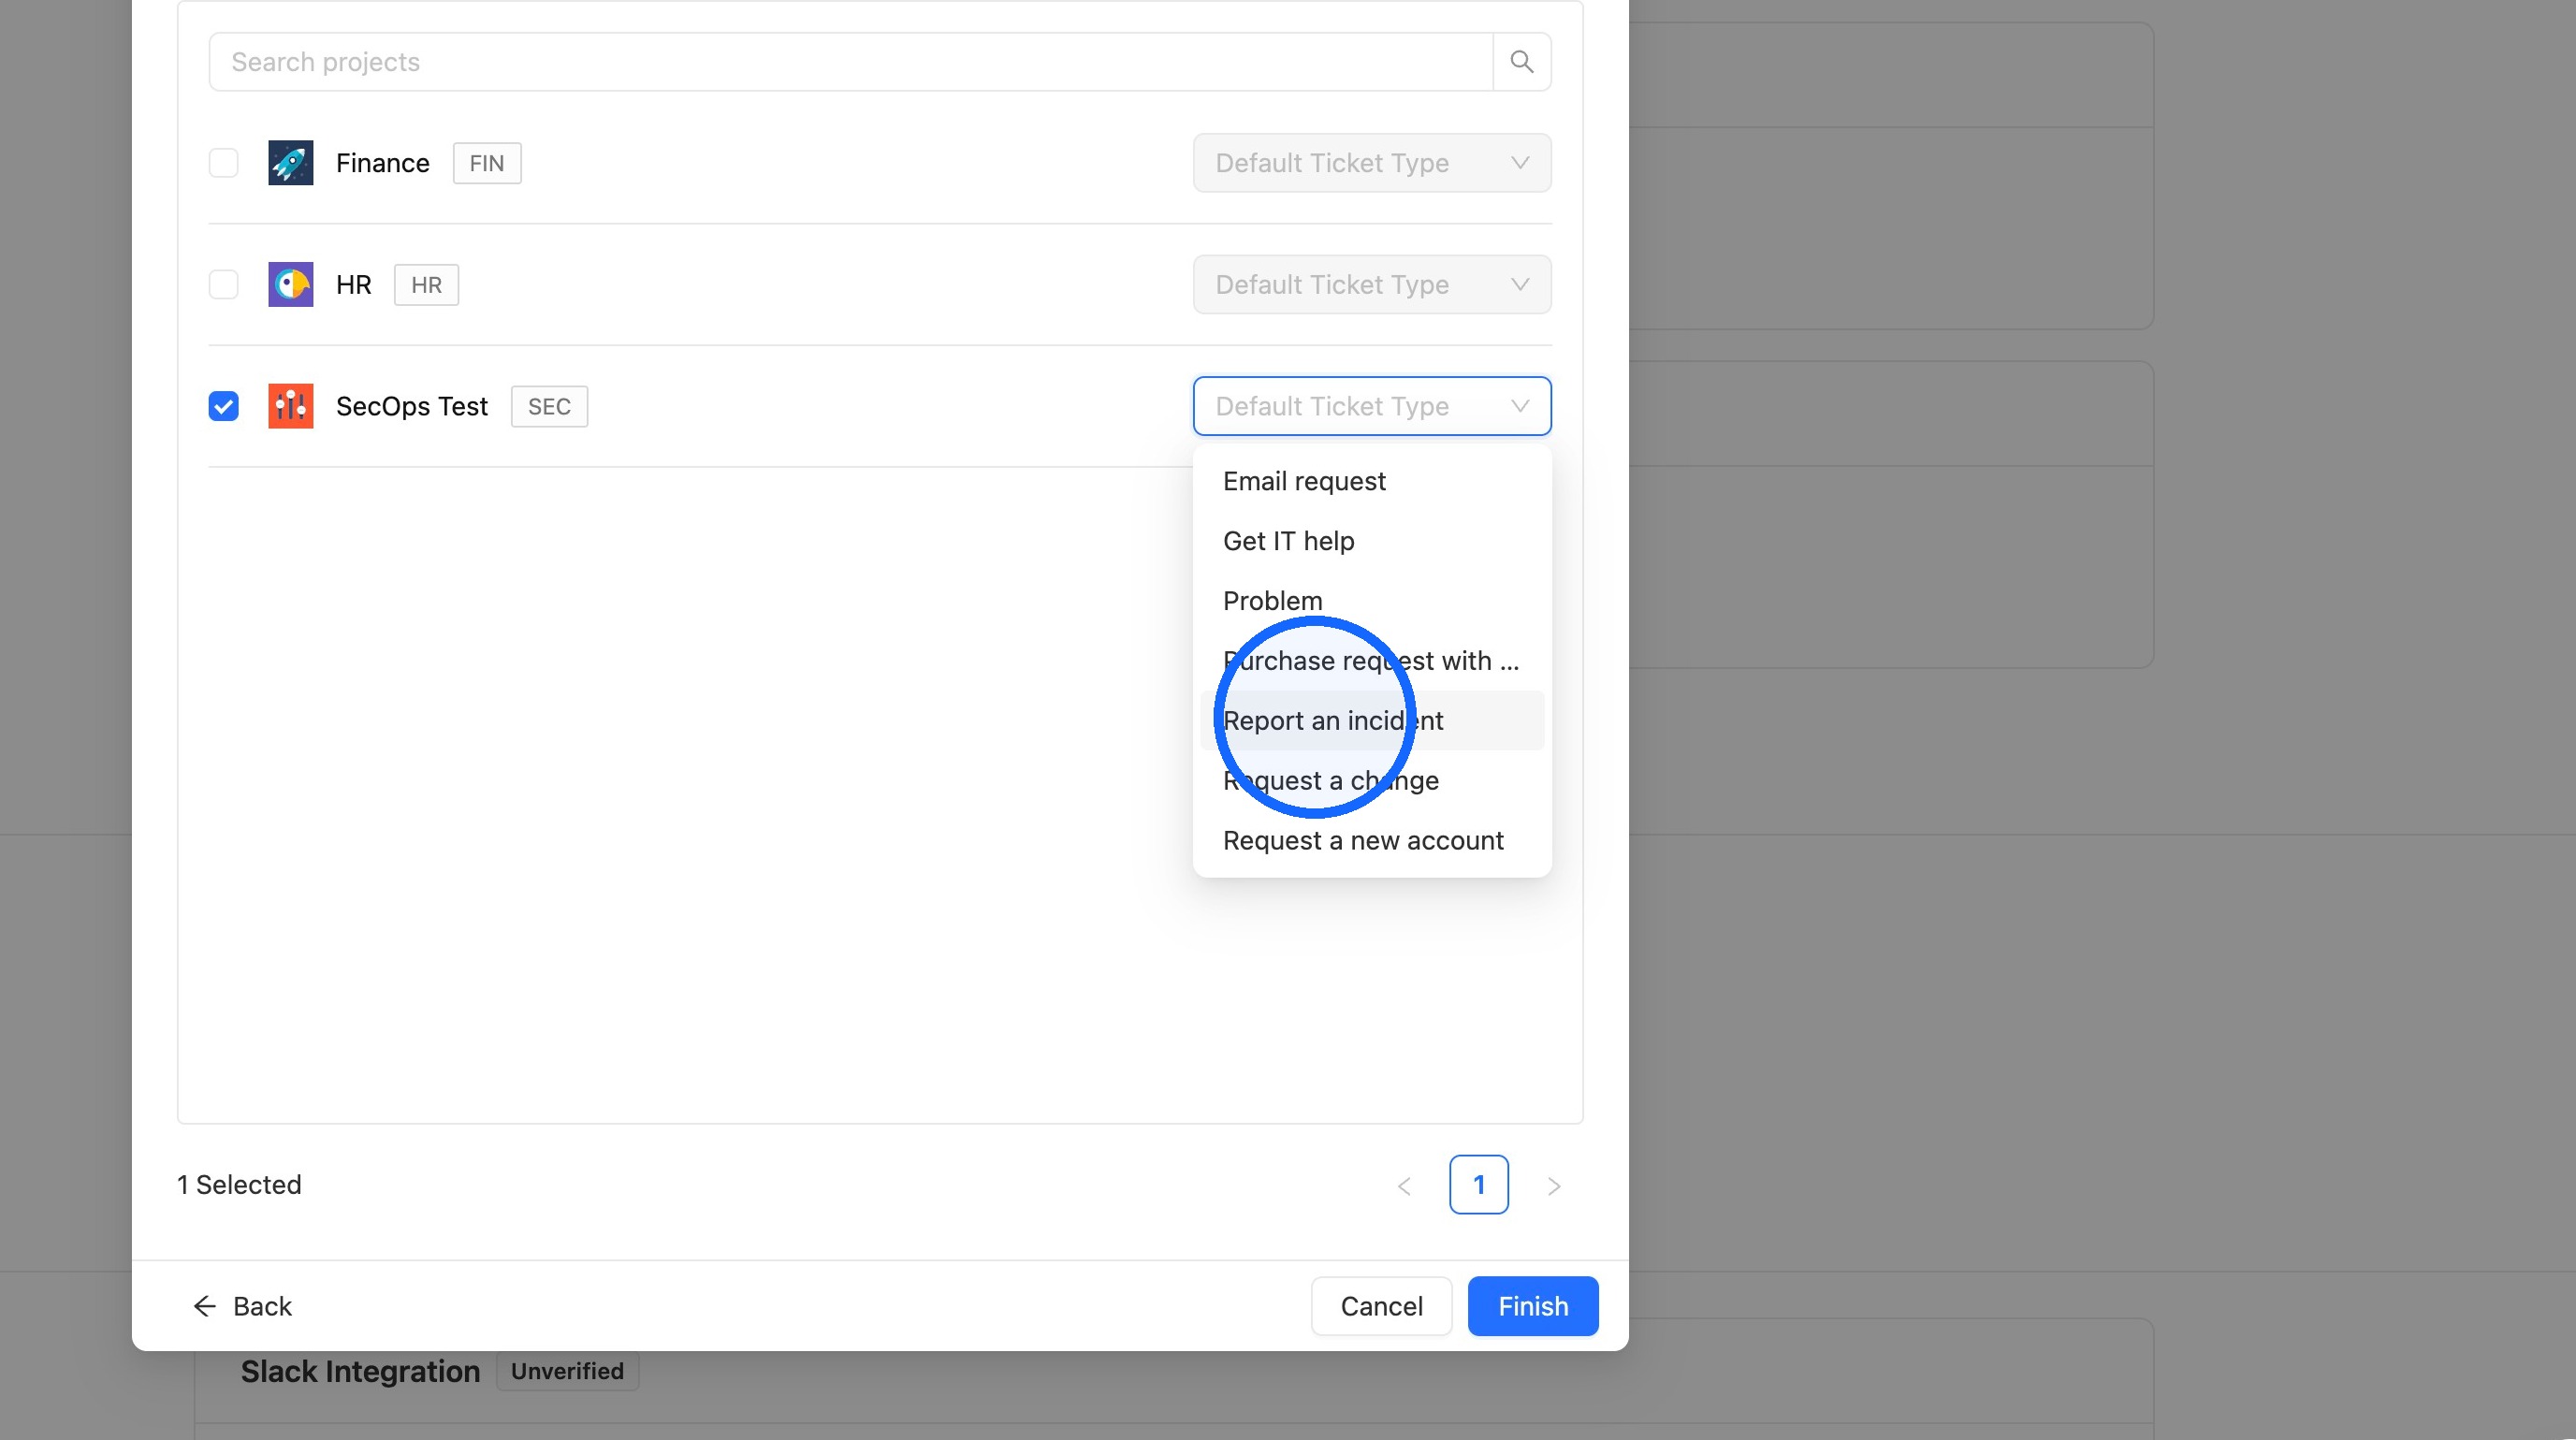Choose Request a new account option
2576x1440 pixels.
(x=1372, y=841)
